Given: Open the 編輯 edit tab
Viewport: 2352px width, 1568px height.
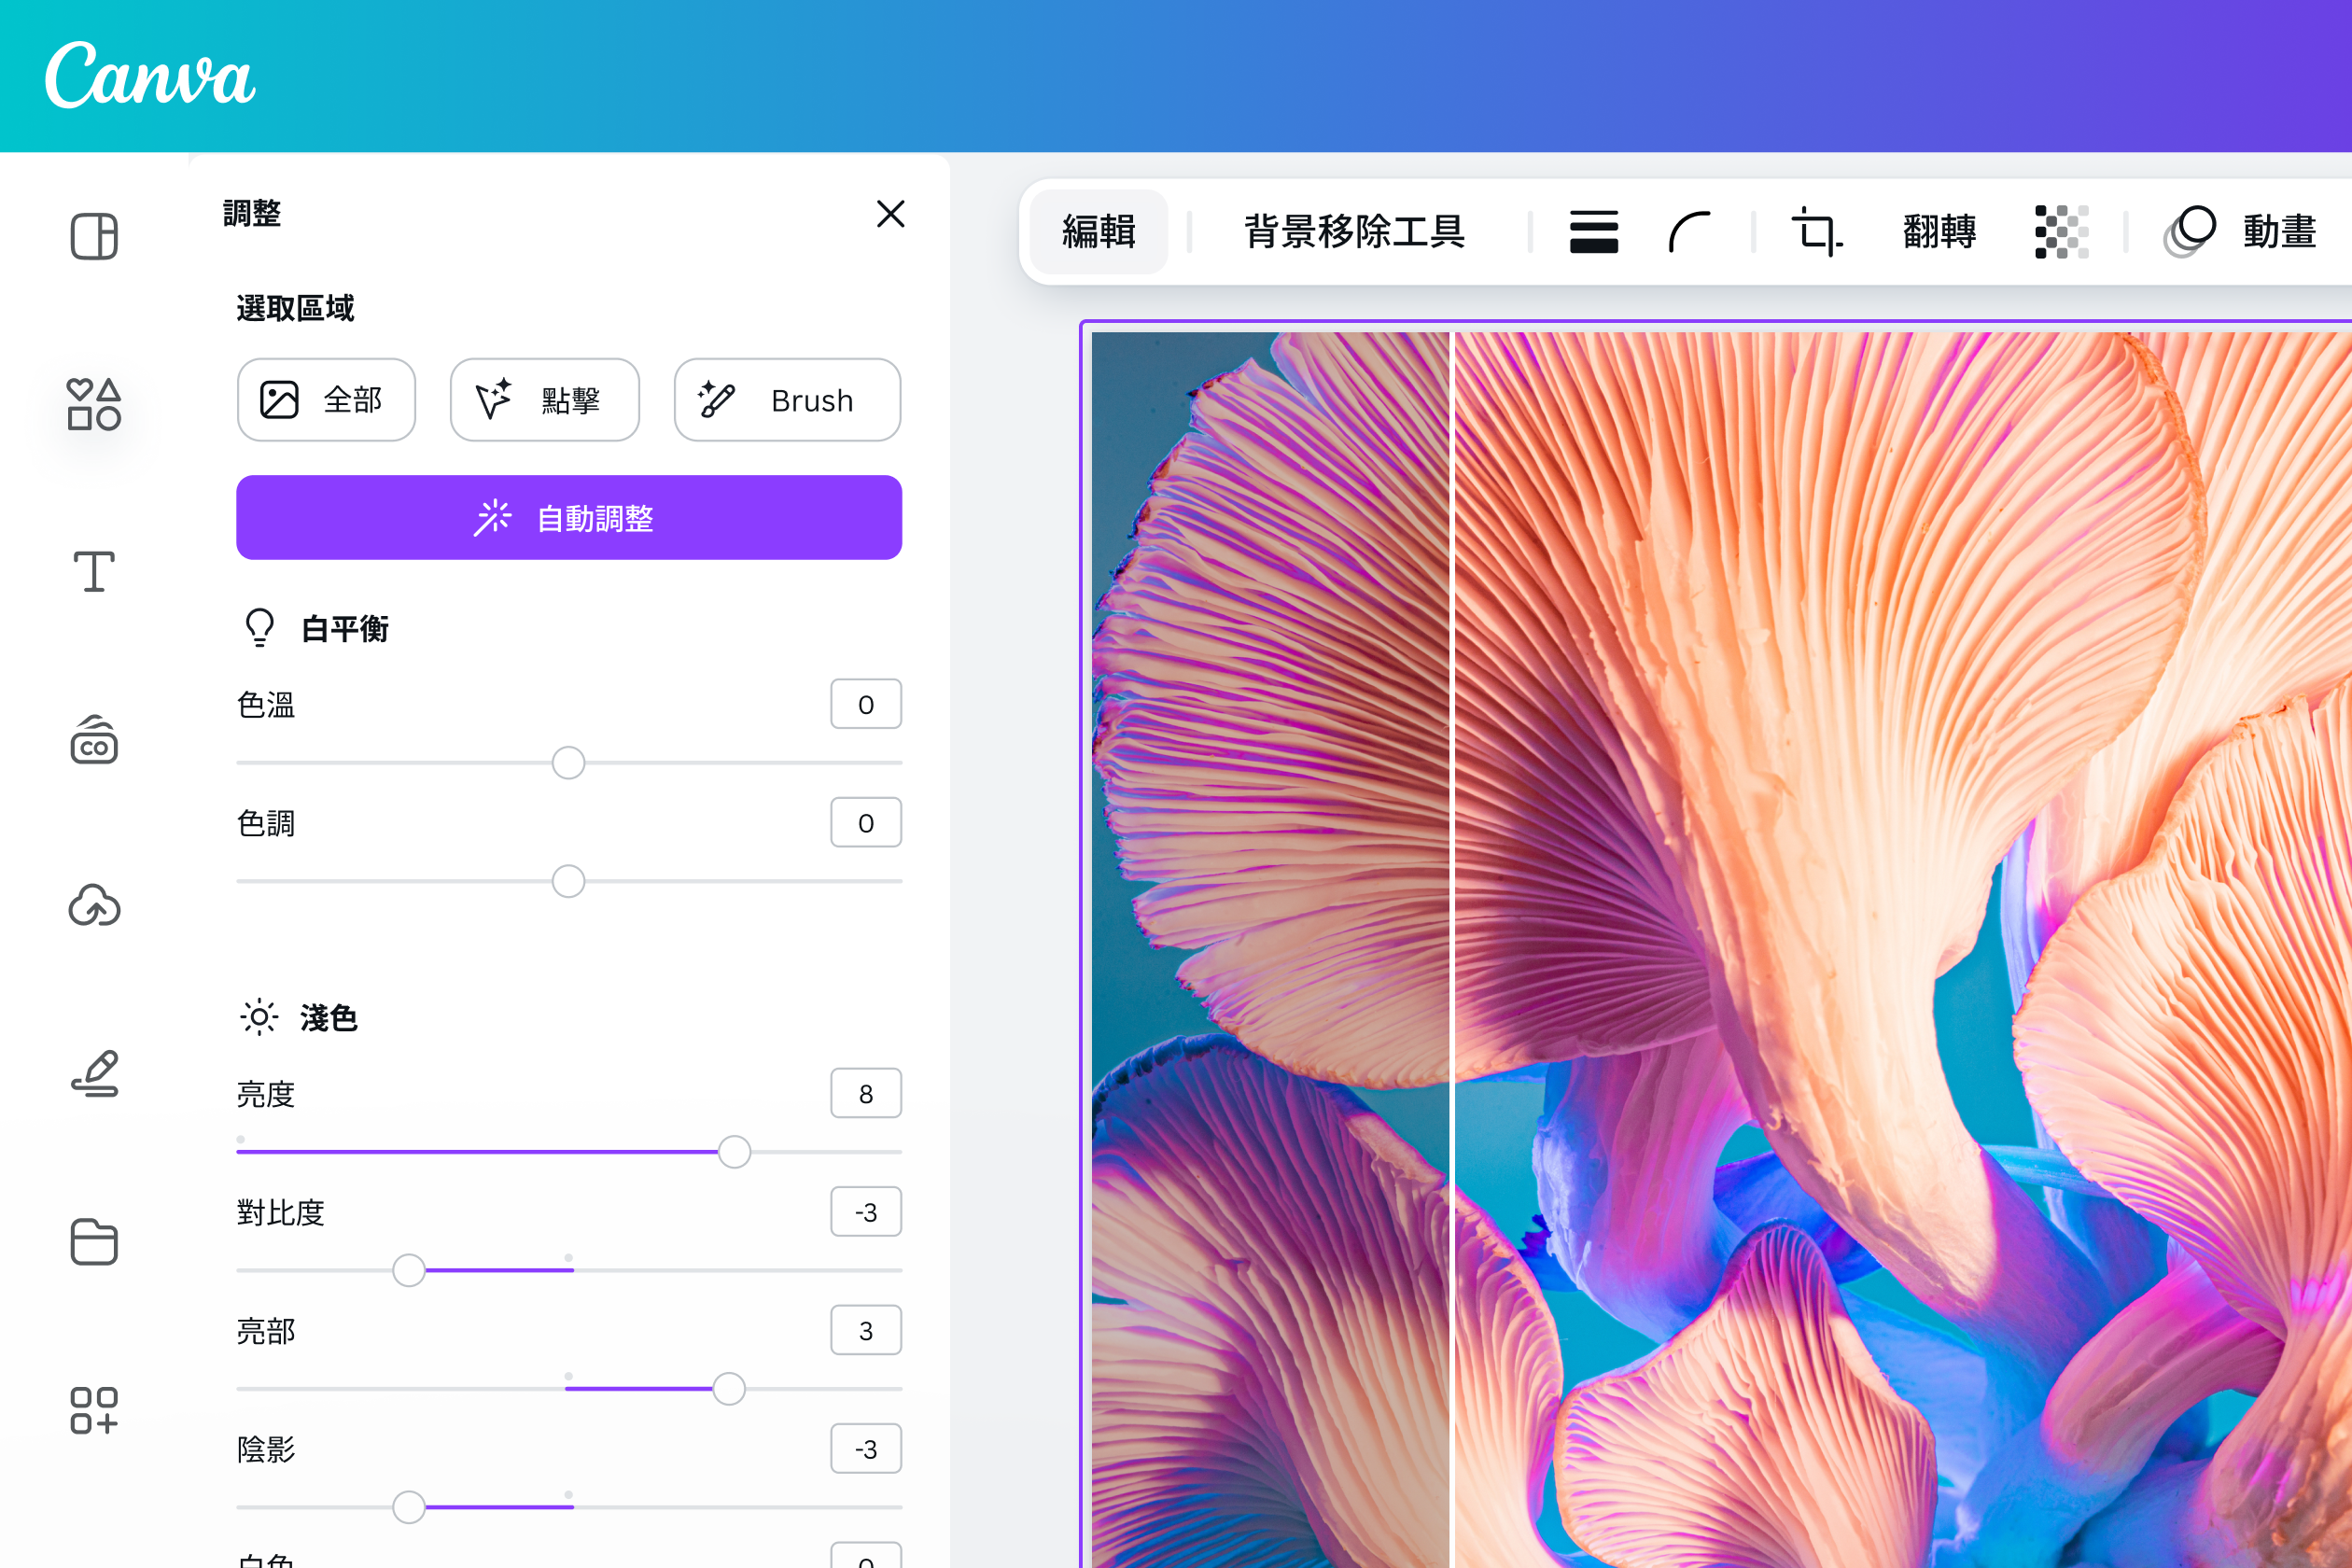Looking at the screenshot, I should click(x=1098, y=232).
